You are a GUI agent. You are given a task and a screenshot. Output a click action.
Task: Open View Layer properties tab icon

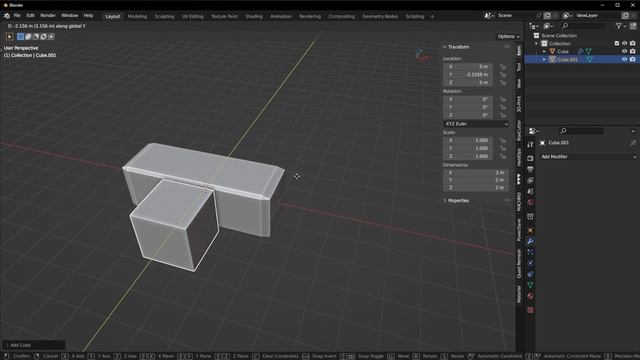click(x=530, y=180)
